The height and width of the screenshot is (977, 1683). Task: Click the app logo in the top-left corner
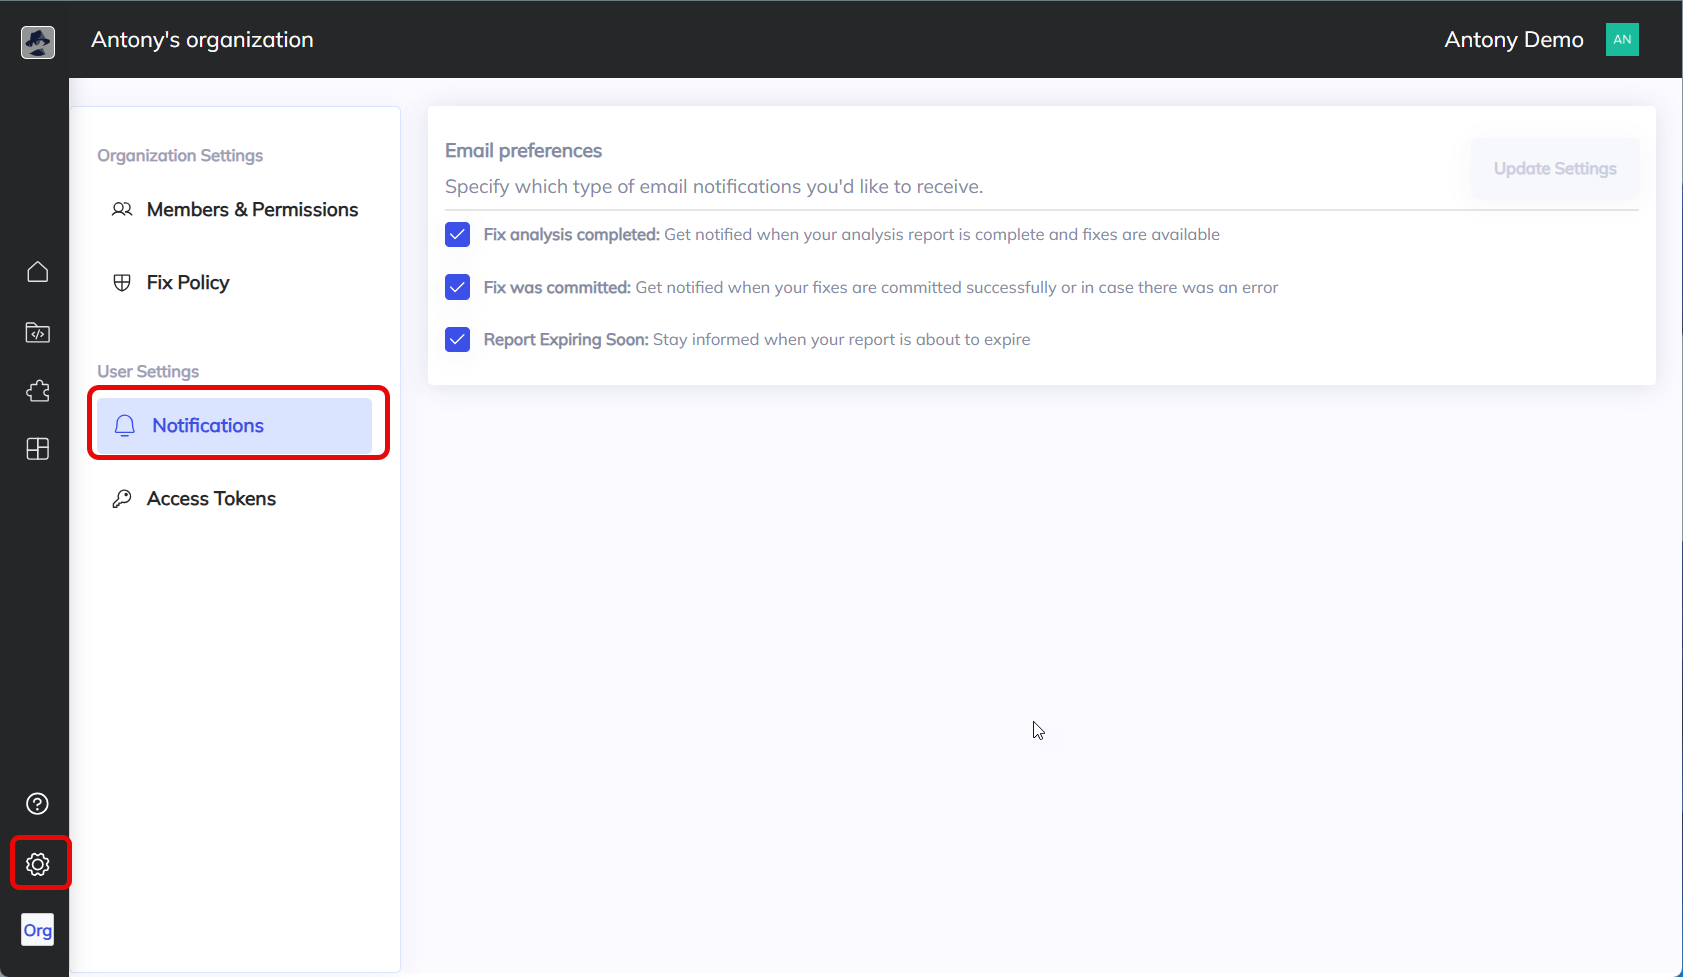pyautogui.click(x=38, y=42)
